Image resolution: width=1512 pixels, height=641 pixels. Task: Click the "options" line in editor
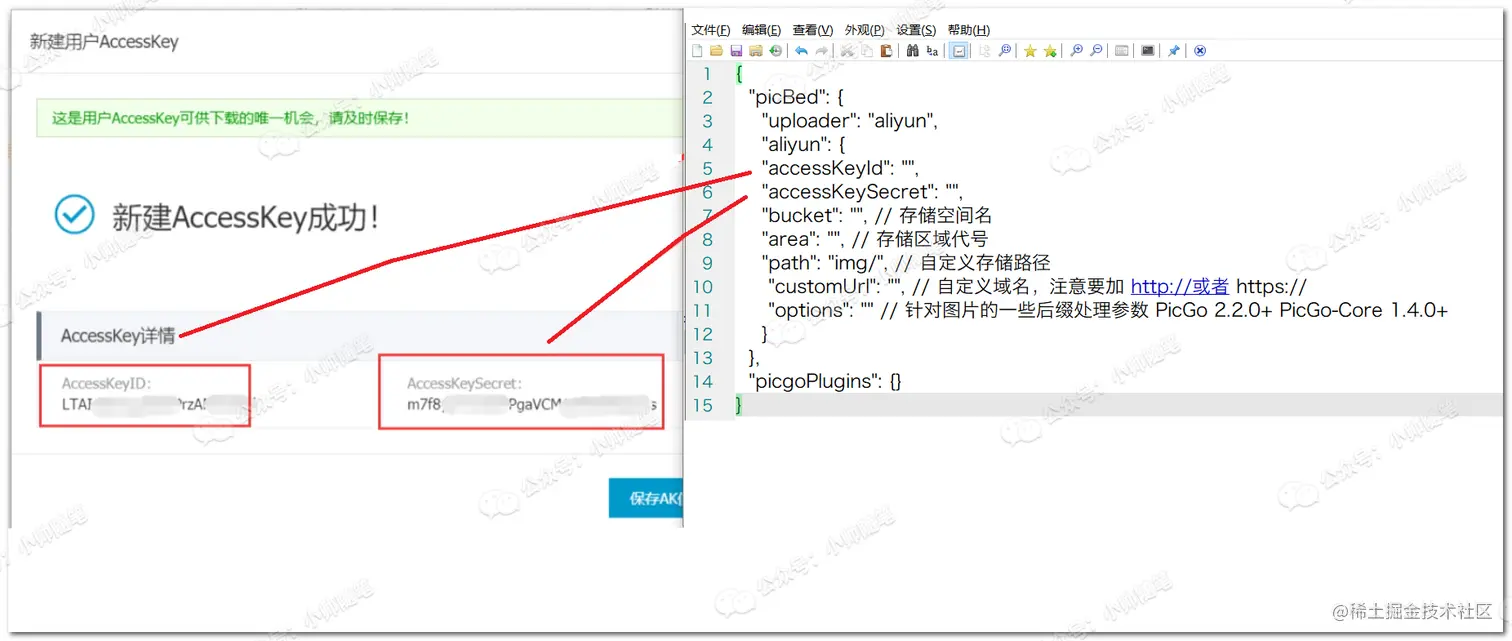(x=1108, y=310)
